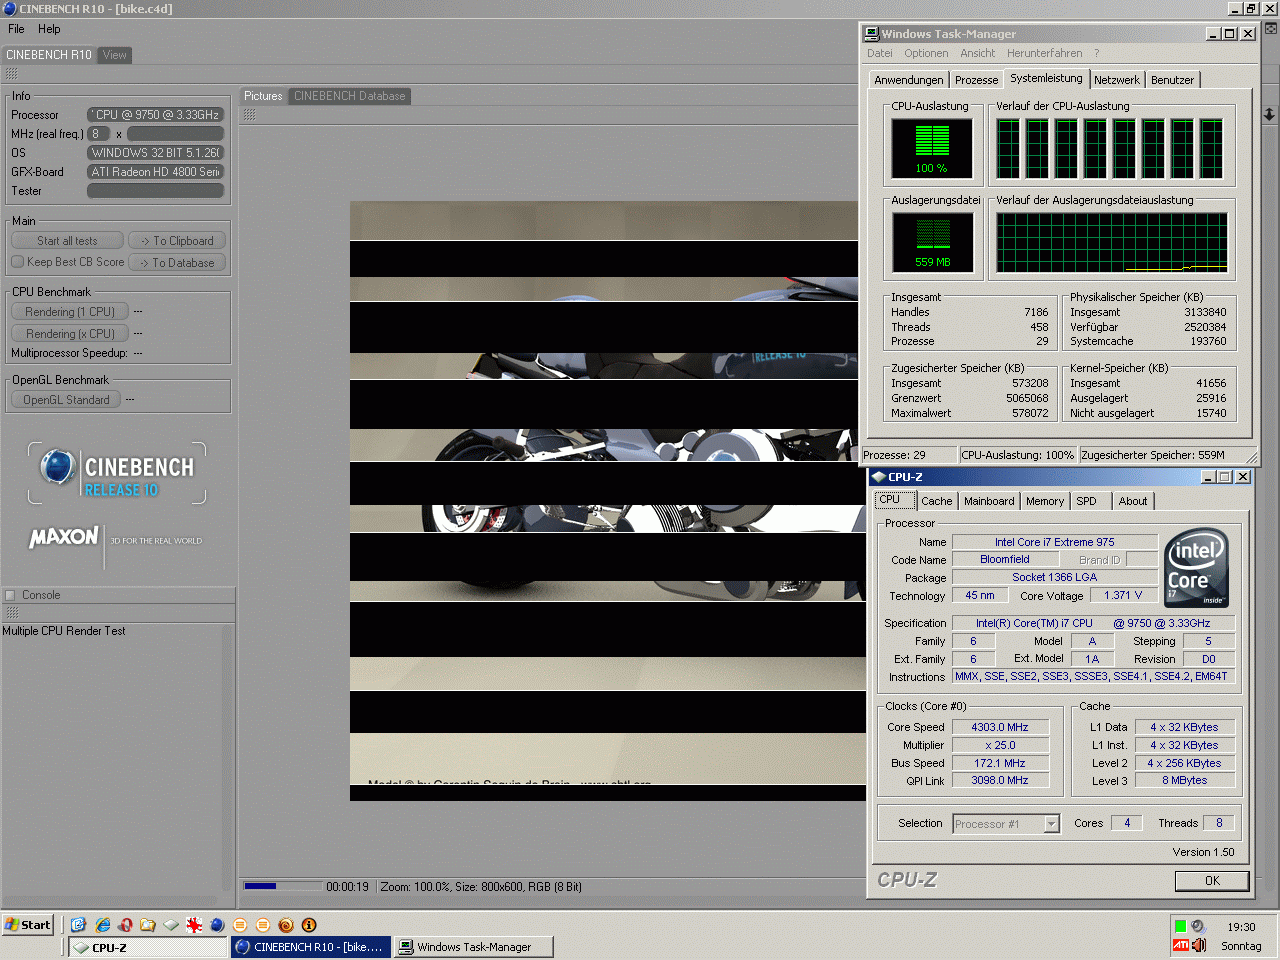Click the render progress bar
This screenshot has width=1280, height=960.
click(283, 886)
